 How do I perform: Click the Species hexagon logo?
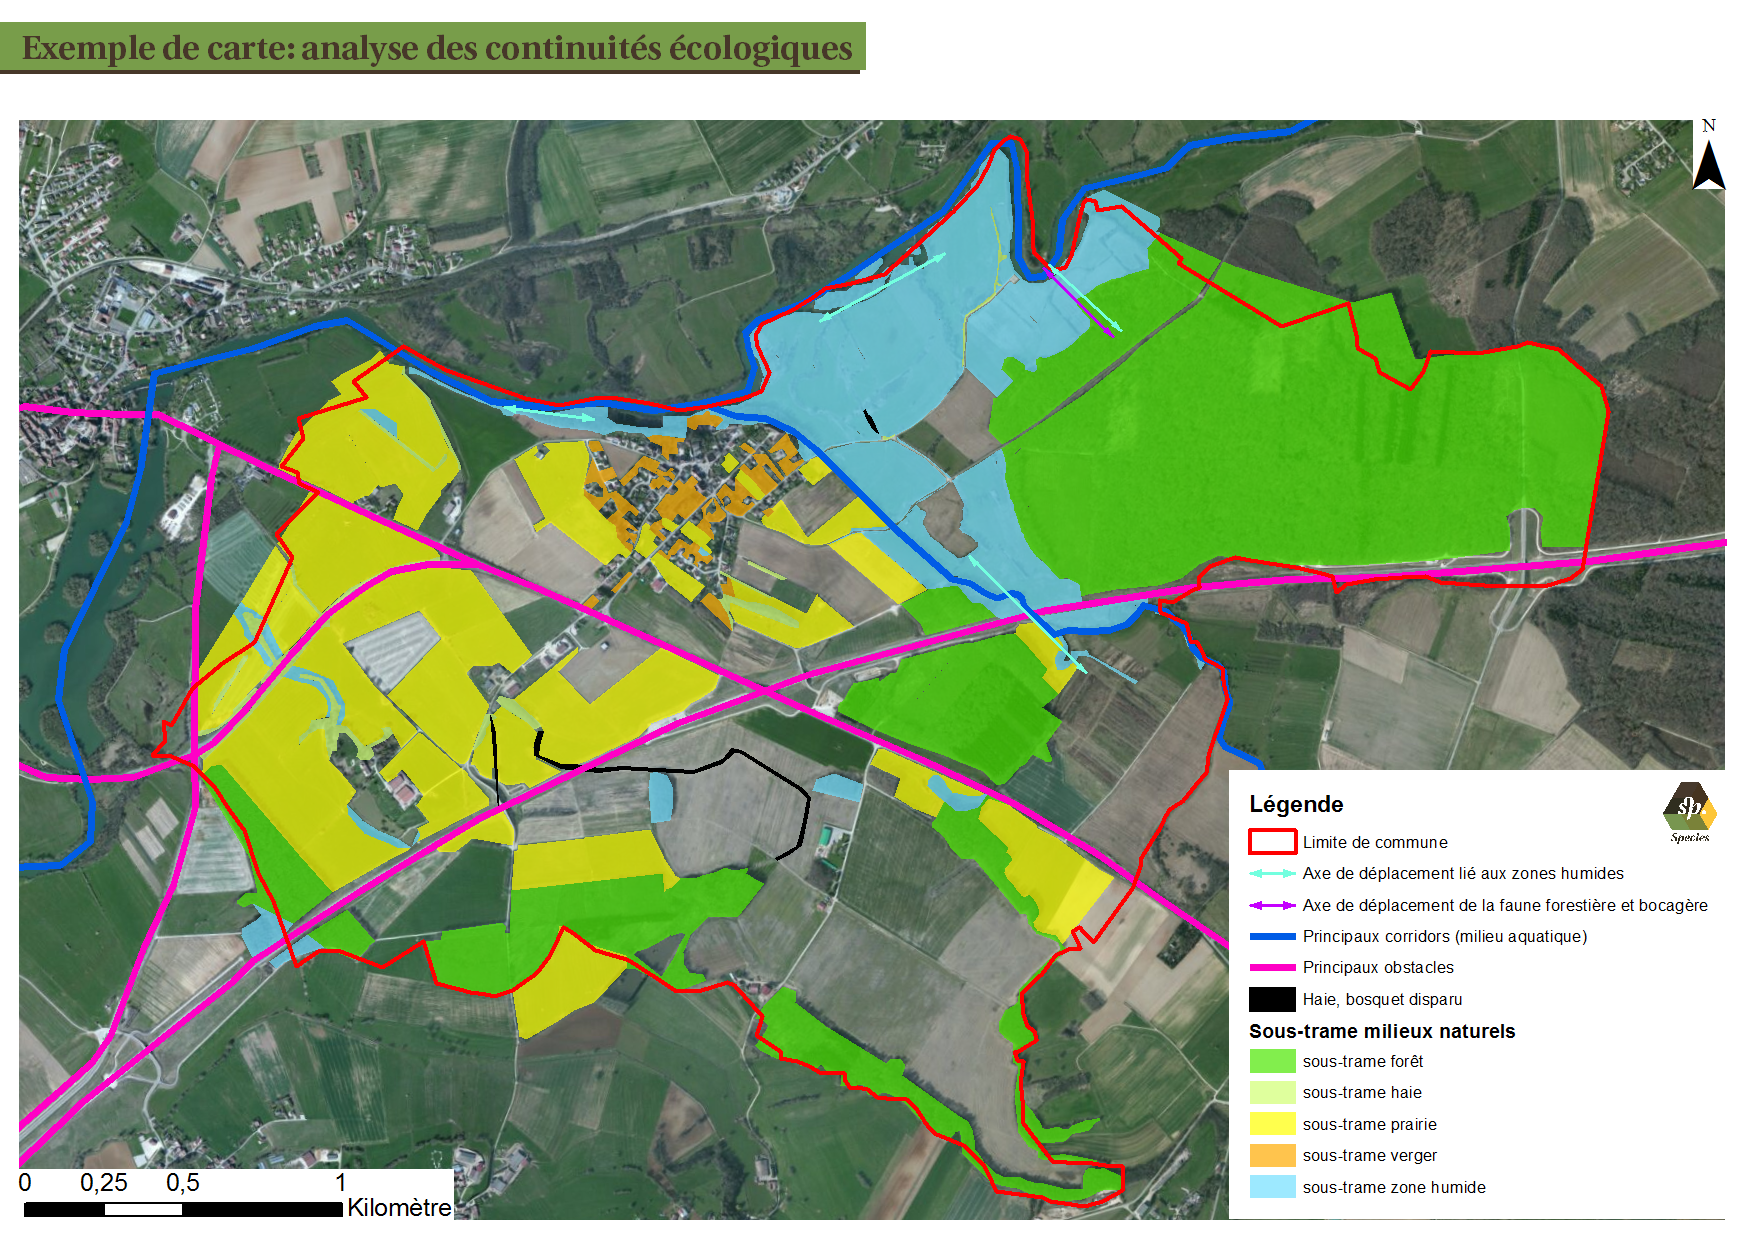pos(1689,808)
